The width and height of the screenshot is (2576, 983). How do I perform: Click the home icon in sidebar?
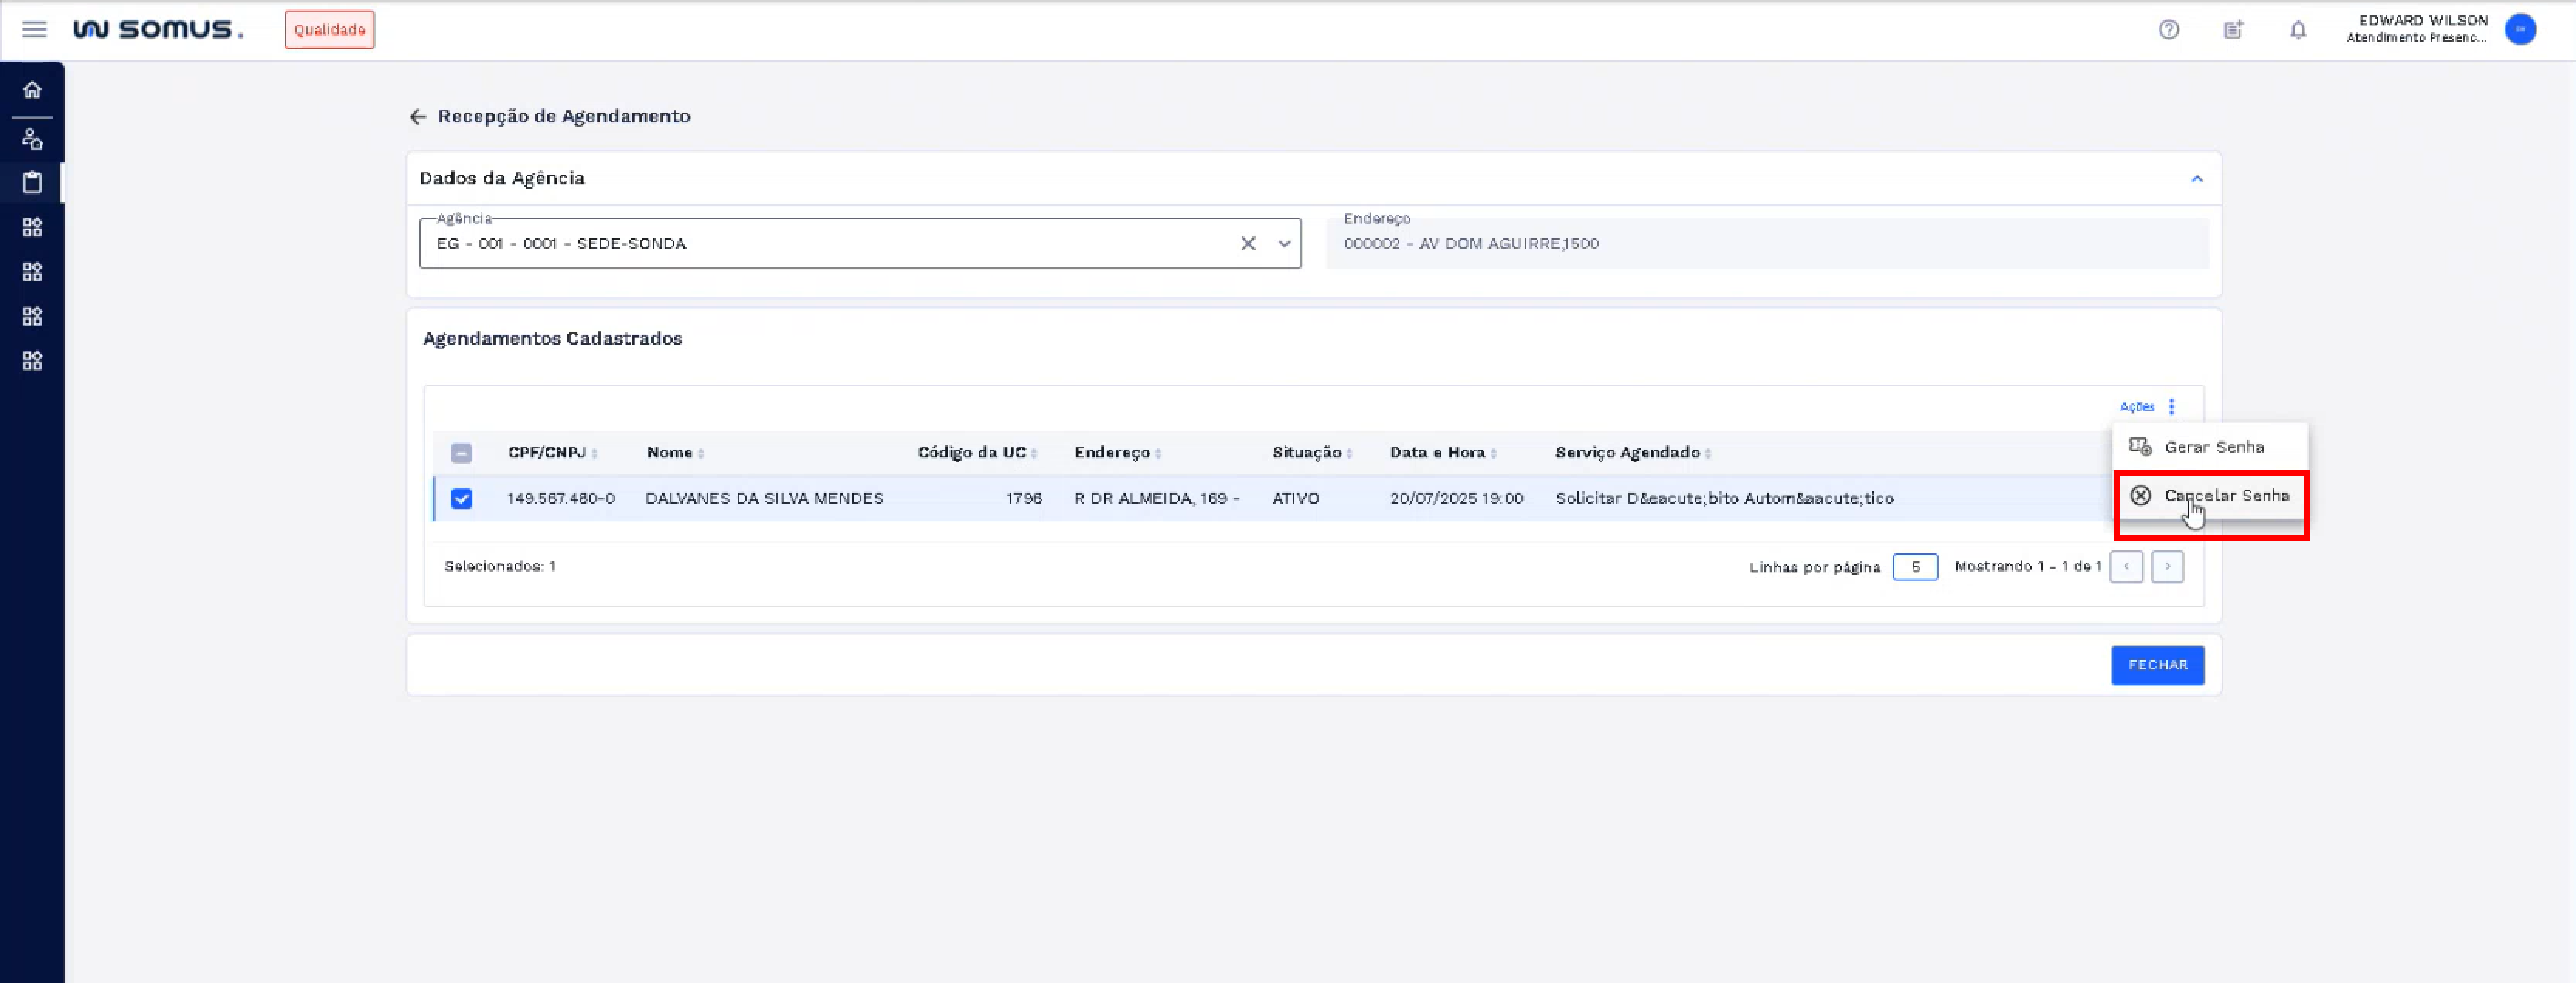[32, 90]
